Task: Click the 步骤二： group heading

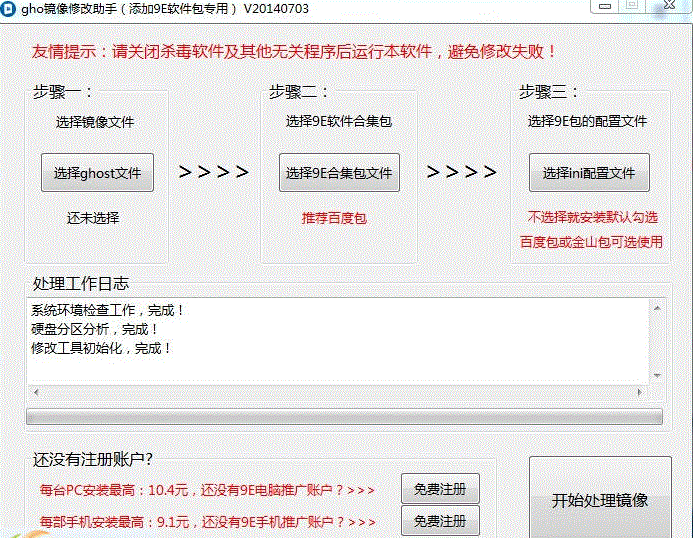Action: click(299, 92)
